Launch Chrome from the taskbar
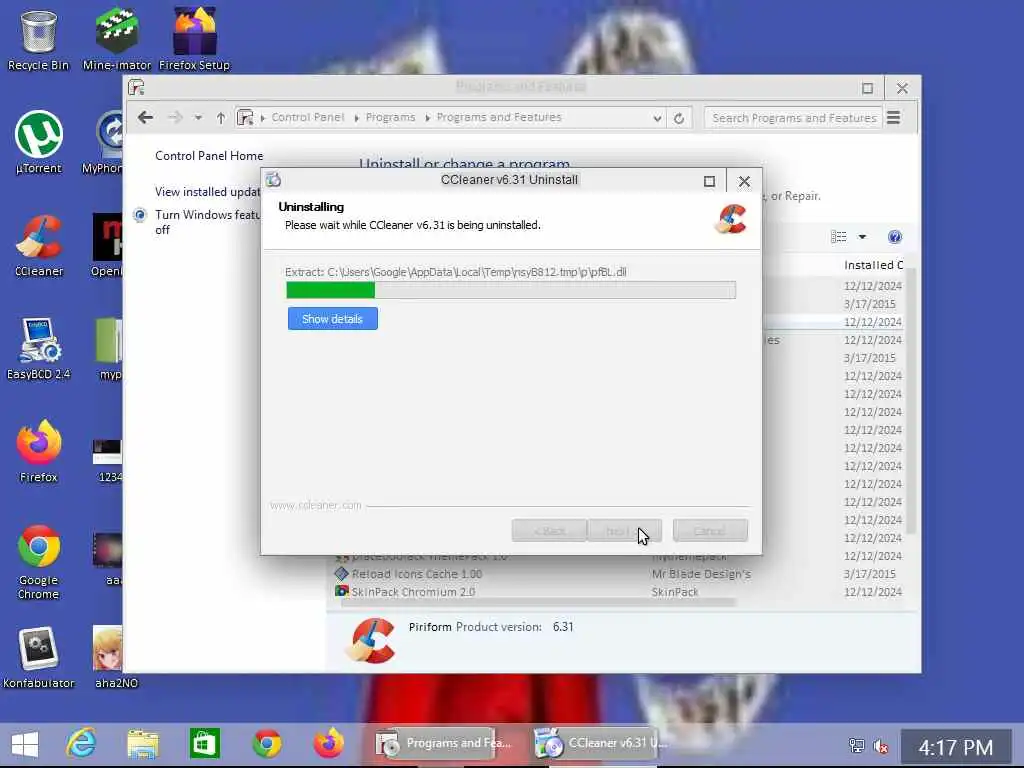Image resolution: width=1024 pixels, height=768 pixels. 267,744
